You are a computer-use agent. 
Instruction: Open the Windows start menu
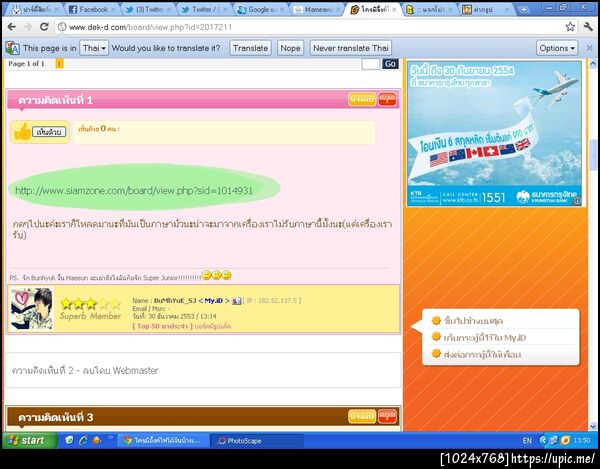[x=30, y=440]
